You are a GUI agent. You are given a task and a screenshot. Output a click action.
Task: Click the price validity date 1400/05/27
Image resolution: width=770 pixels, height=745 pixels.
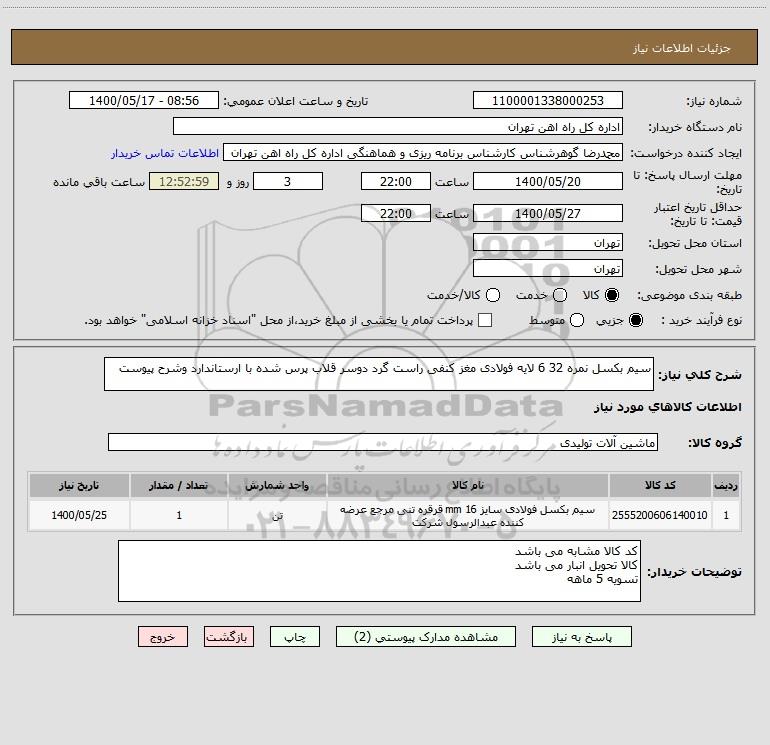coord(548,213)
